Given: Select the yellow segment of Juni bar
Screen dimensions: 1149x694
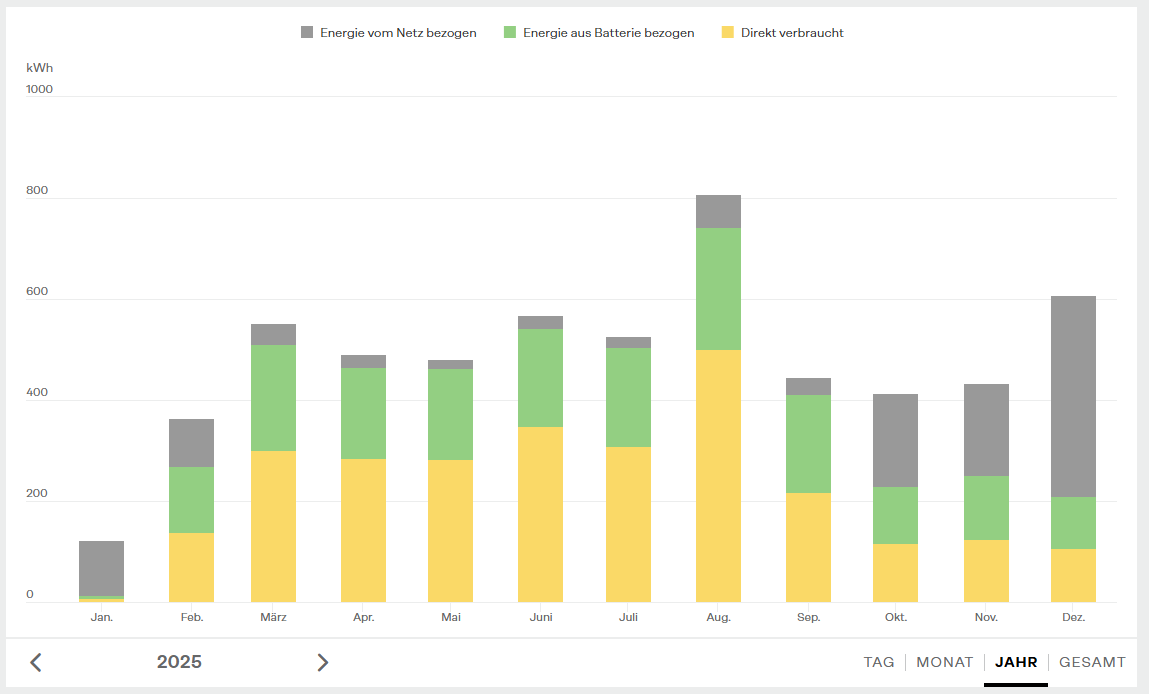Looking at the screenshot, I should (540, 514).
